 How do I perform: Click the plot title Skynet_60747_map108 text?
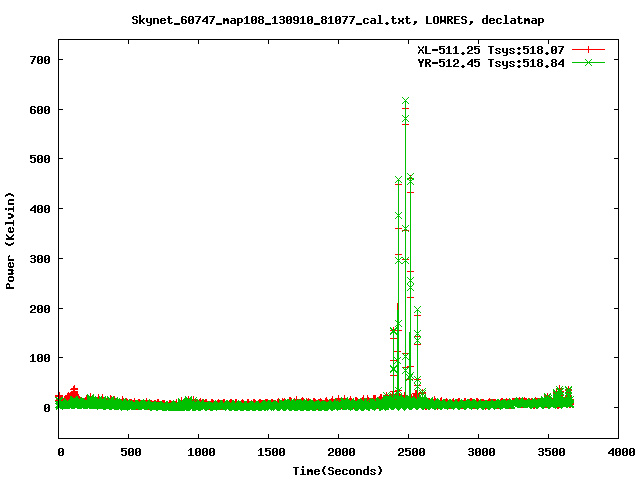coord(338,20)
